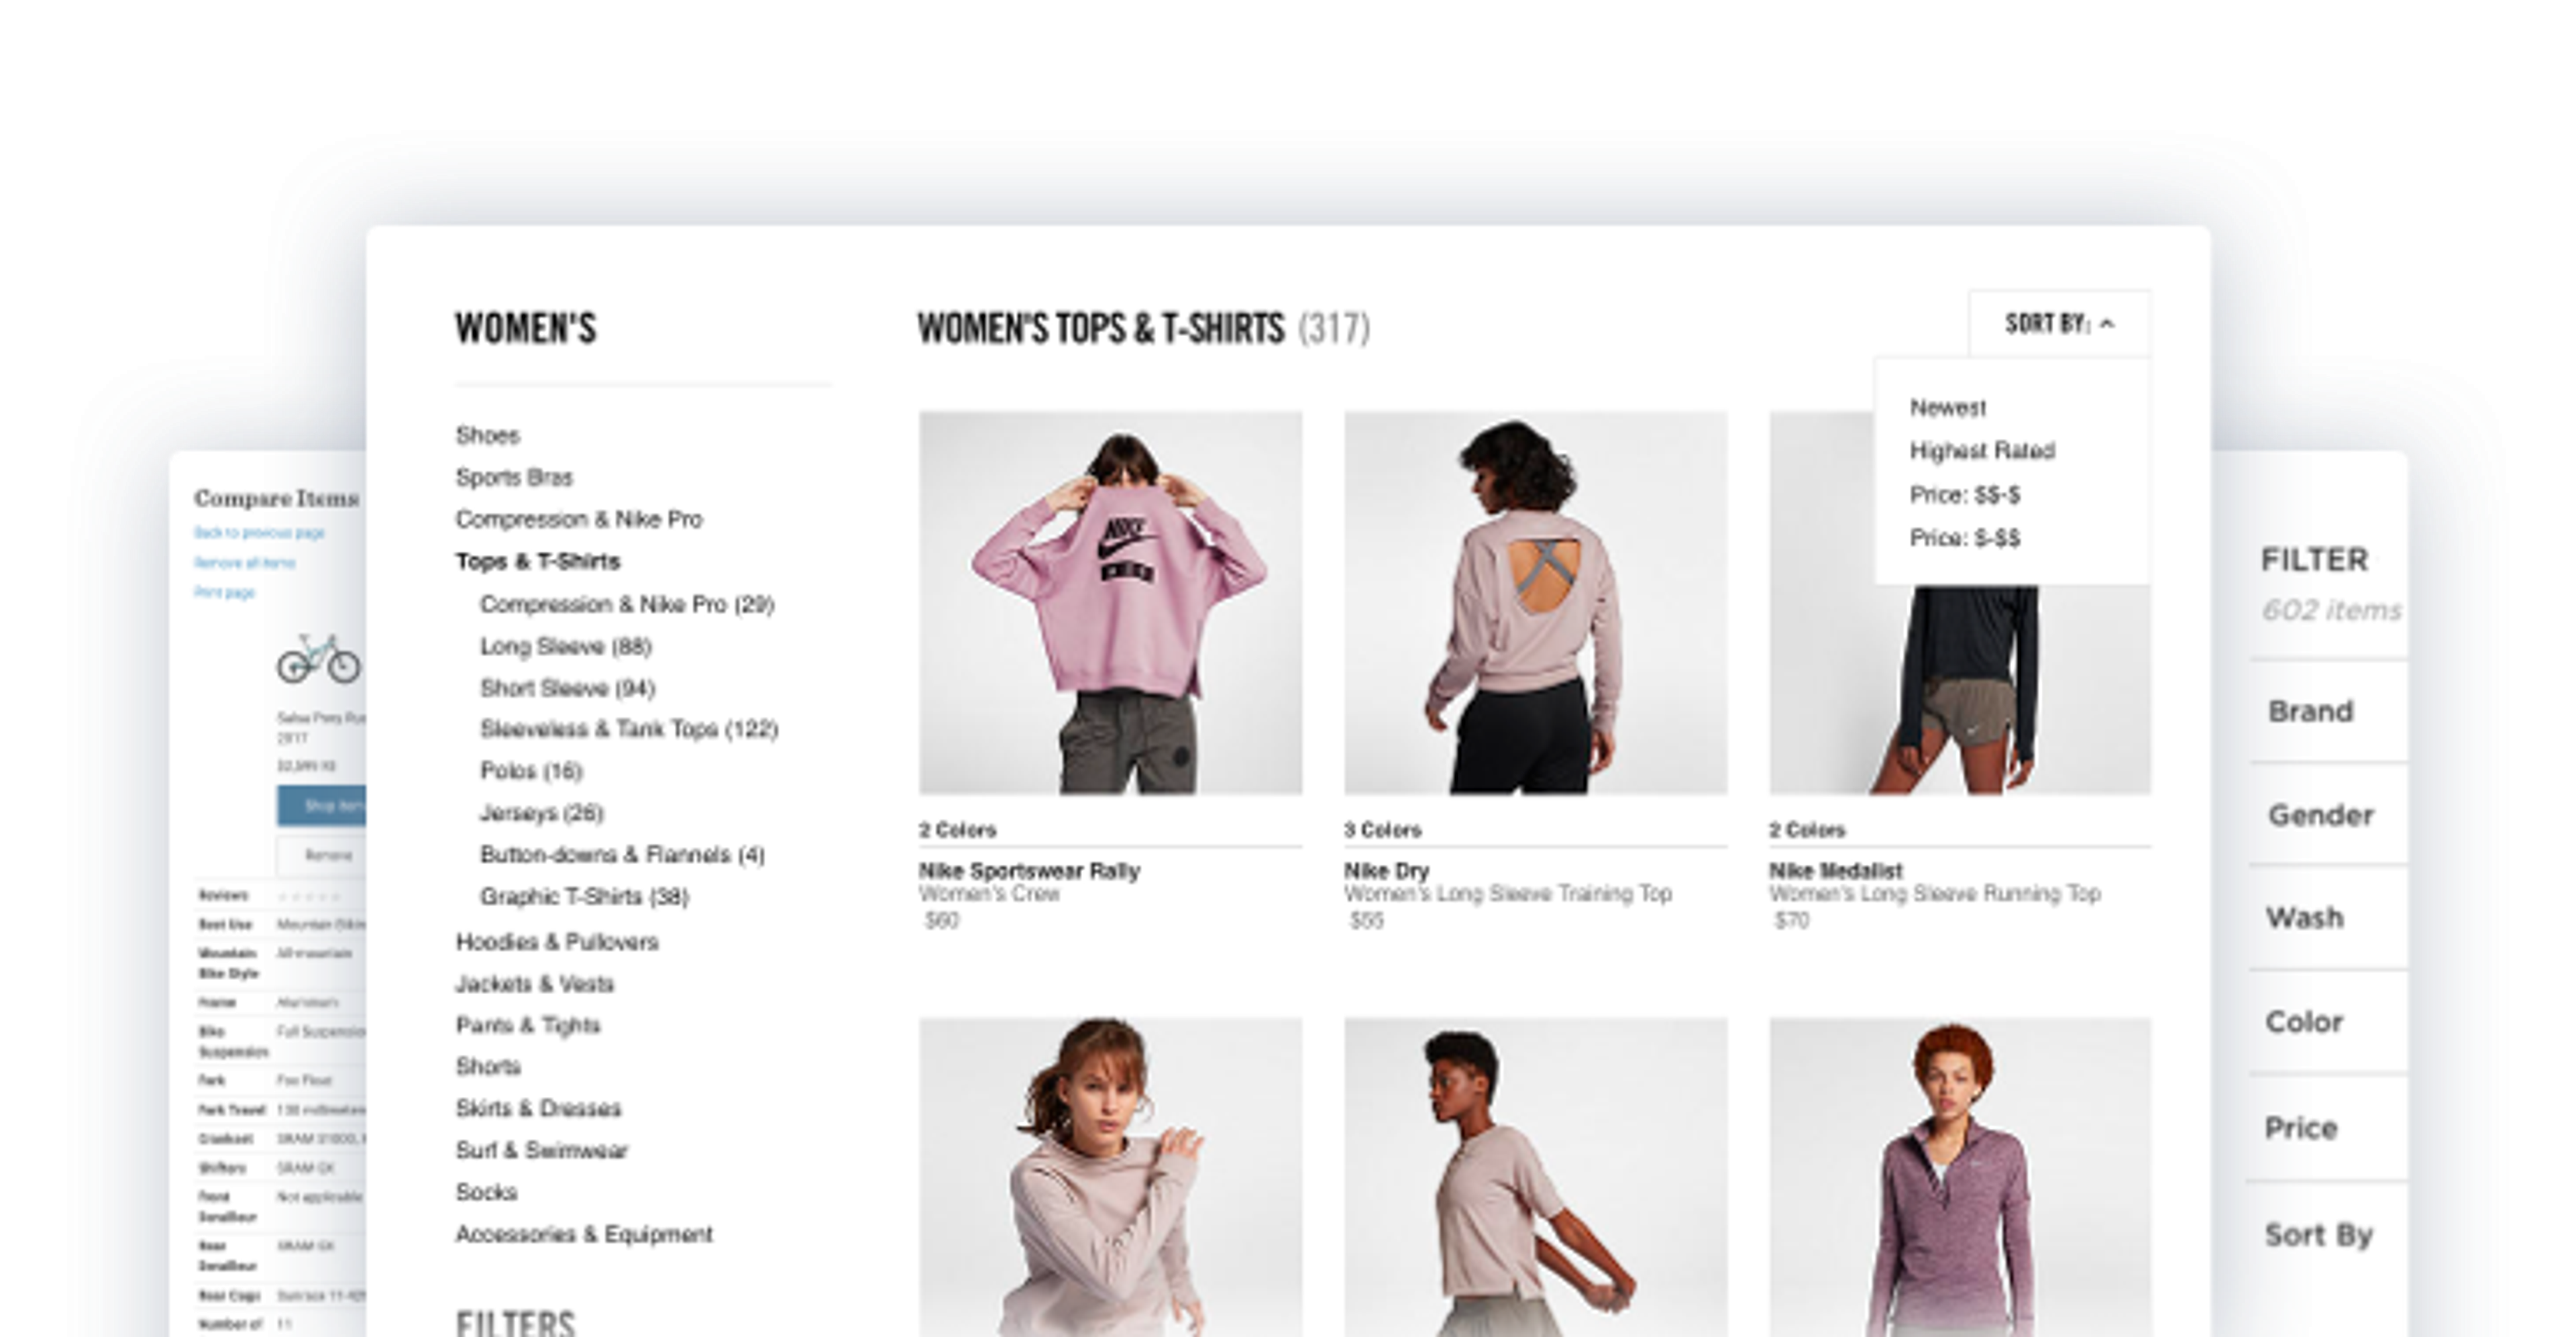2576x1337 pixels.
Task: Click Nike Medalist product title
Action: click(x=1835, y=871)
